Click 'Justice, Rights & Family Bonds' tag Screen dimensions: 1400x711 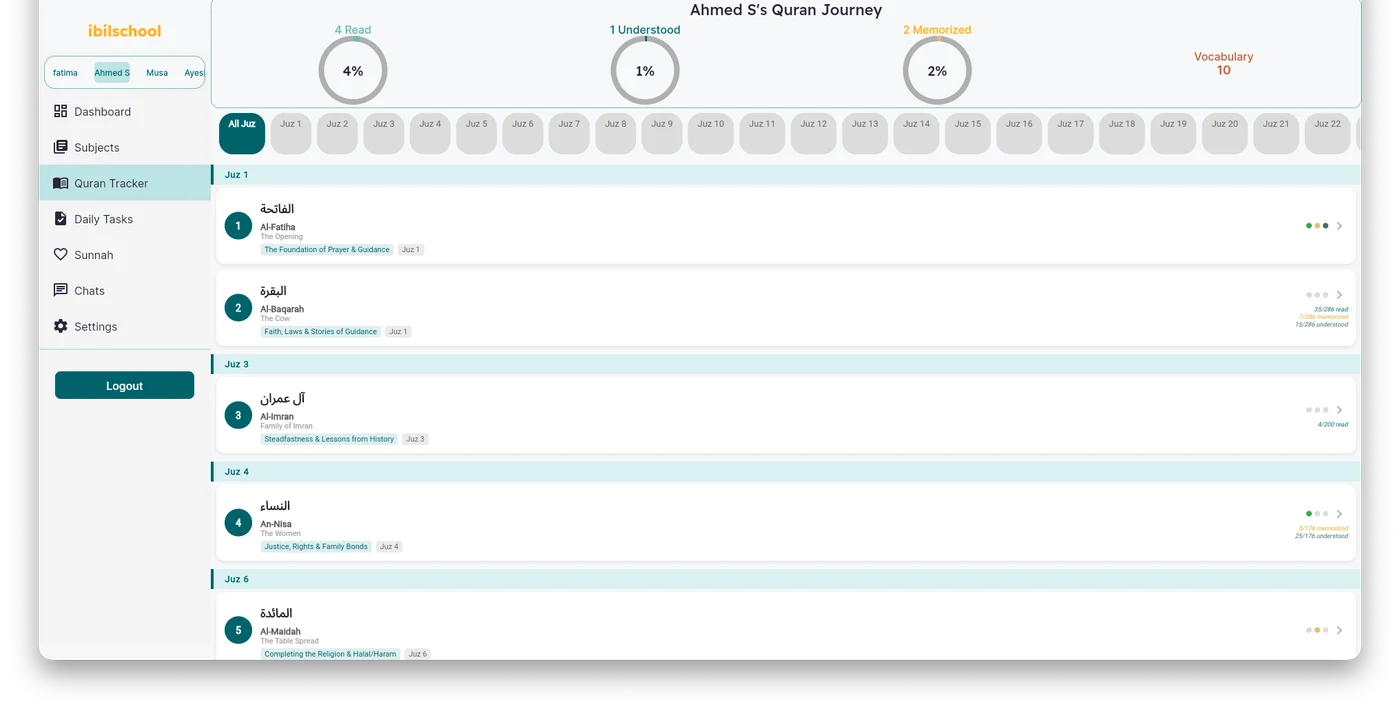[x=316, y=547]
